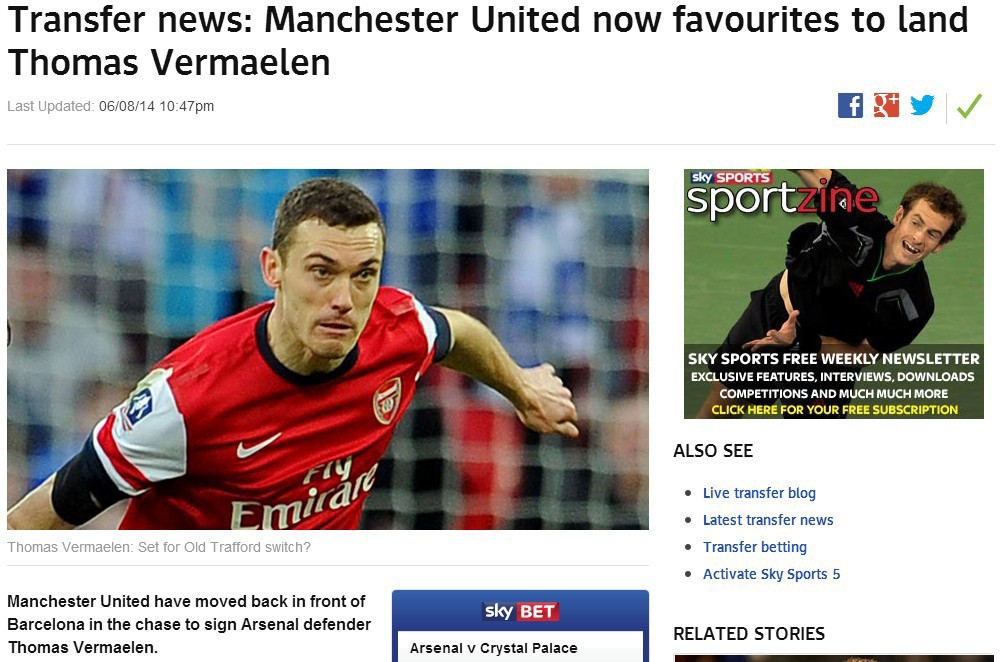Open the Sportzine newsletter banner ad
This screenshot has width=1003, height=662.
pyautogui.click(x=833, y=294)
